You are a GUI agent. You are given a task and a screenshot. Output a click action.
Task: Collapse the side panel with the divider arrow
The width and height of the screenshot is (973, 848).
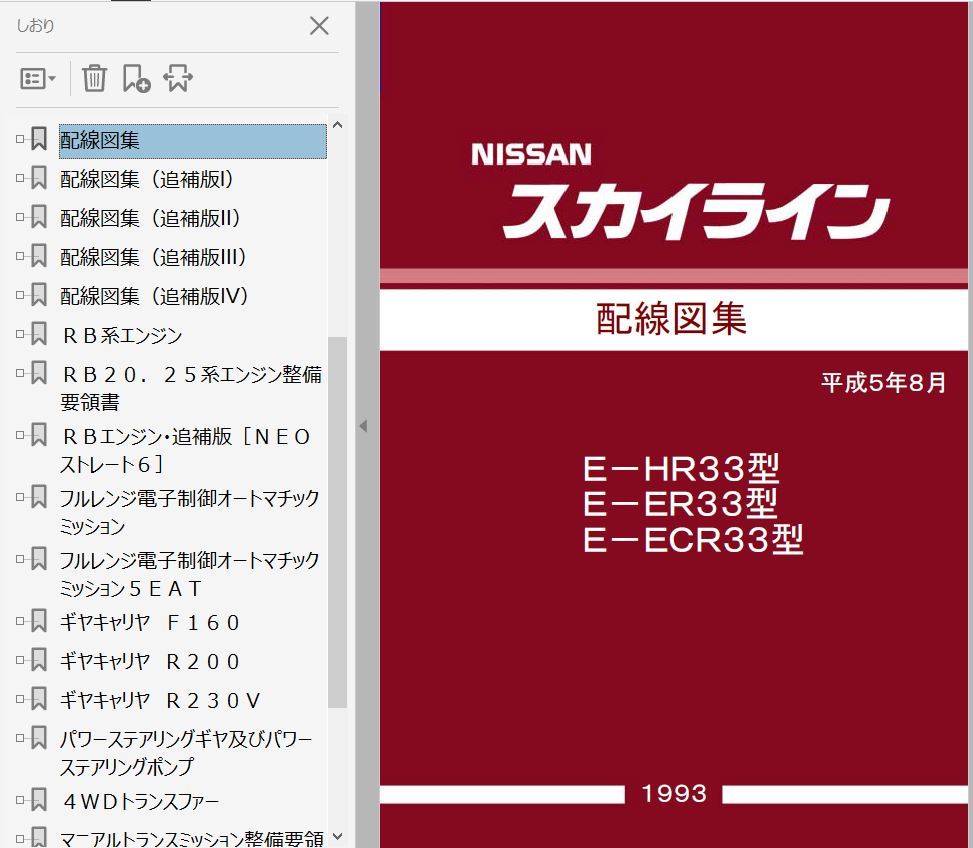(x=363, y=426)
